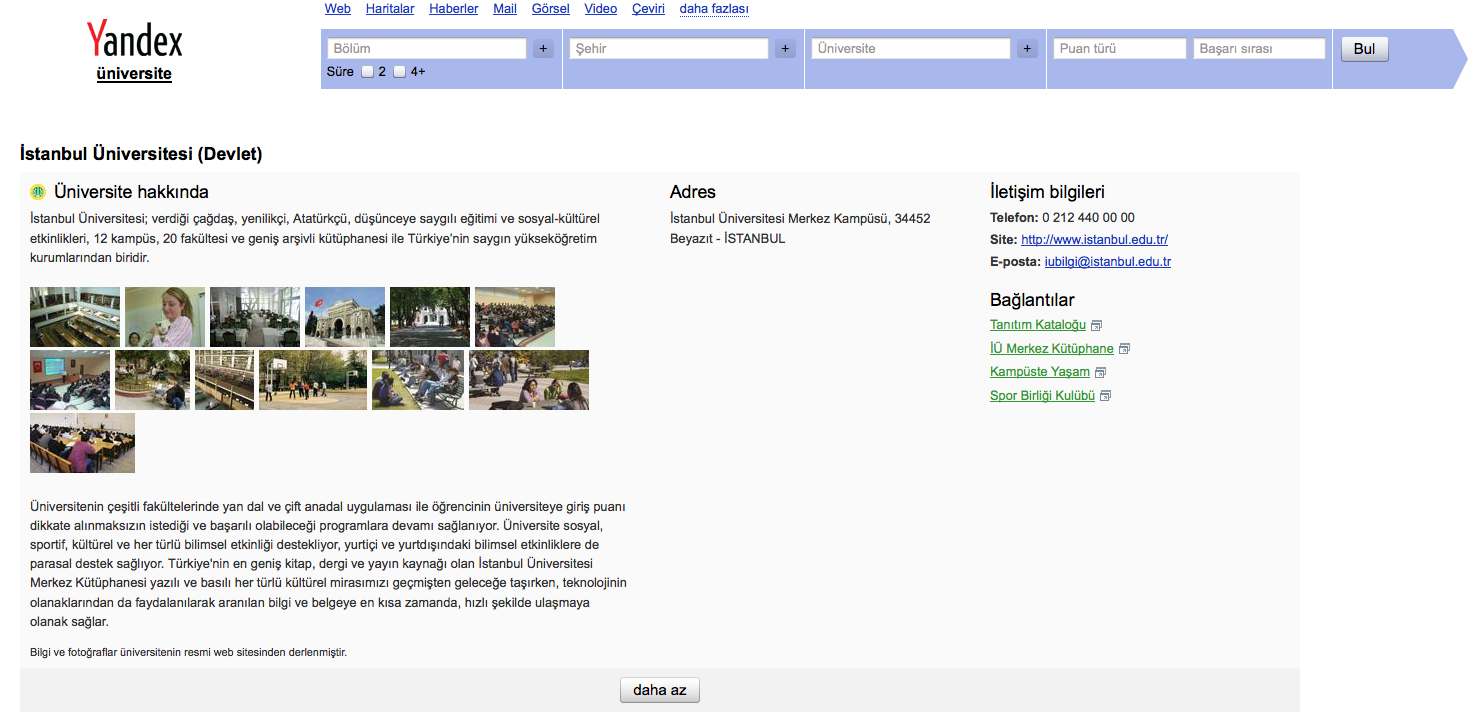Open the students at outdoor table photo
This screenshot has width=1478, height=726.
[529, 380]
